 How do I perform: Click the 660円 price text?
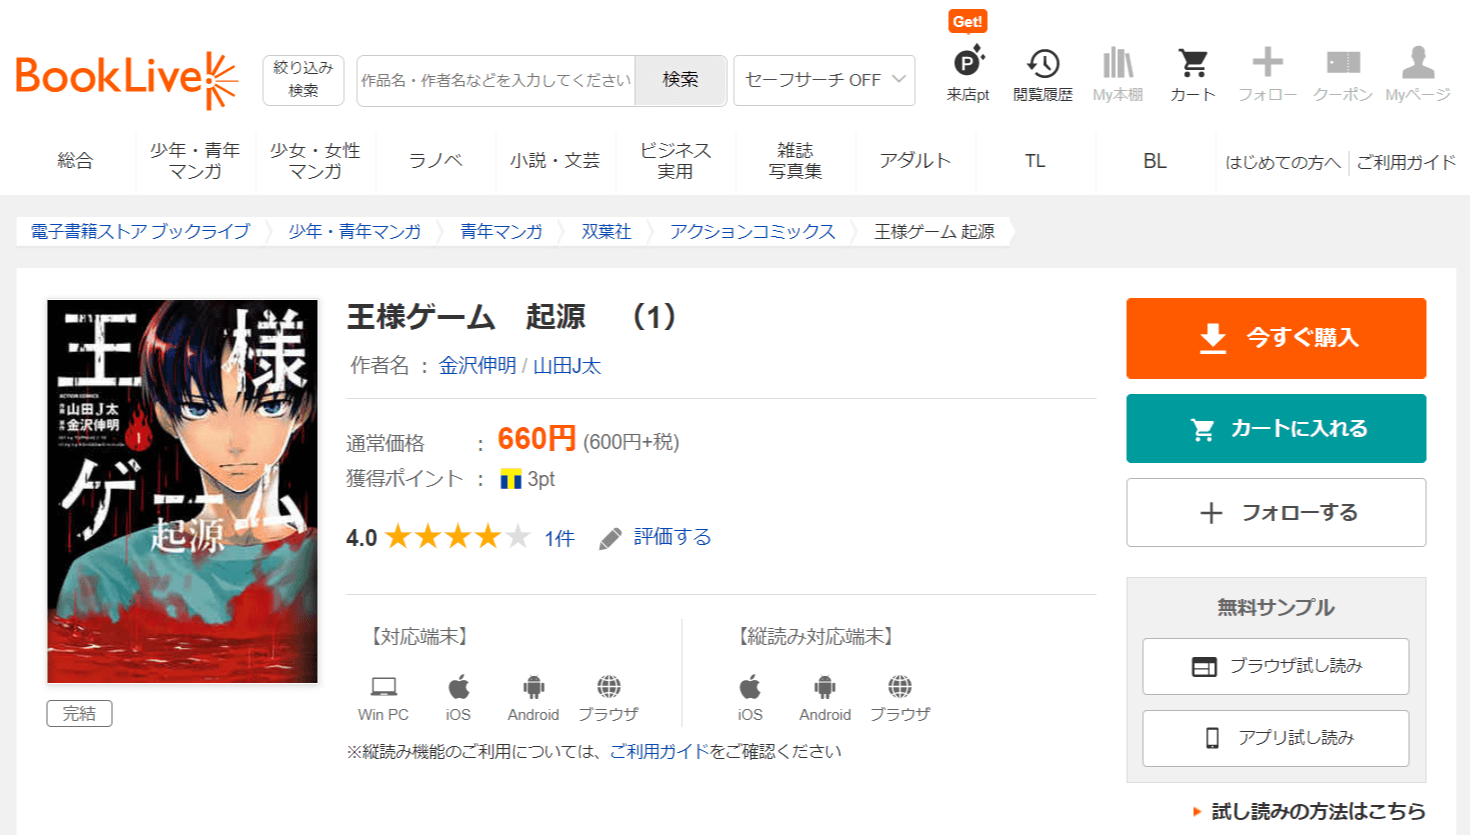click(x=537, y=439)
